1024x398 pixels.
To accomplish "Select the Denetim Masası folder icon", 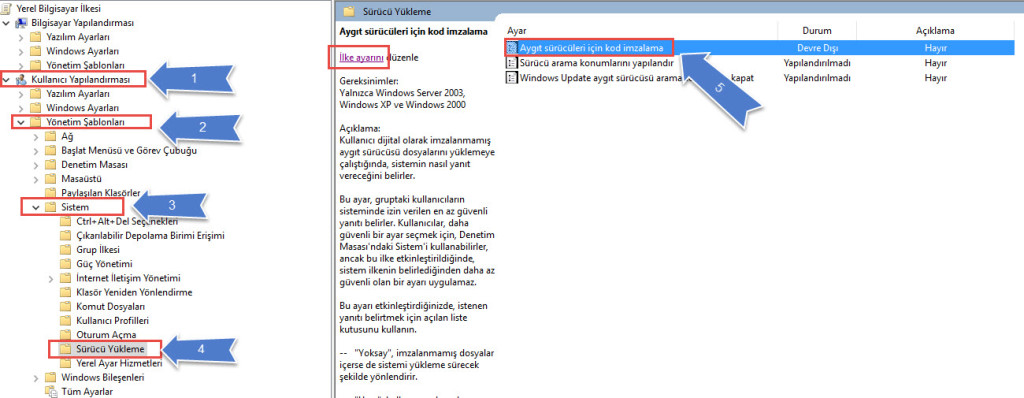I will [x=50, y=164].
